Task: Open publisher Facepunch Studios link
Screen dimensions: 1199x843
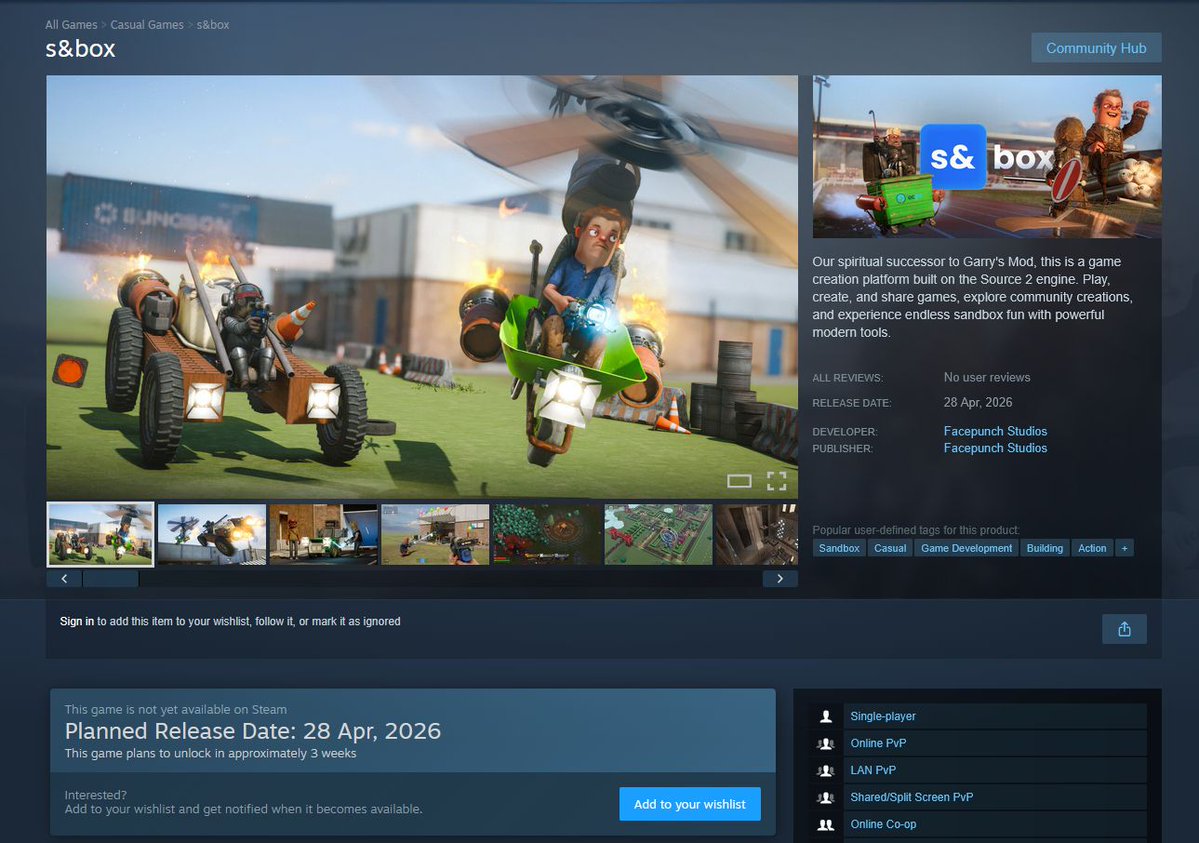Action: point(995,448)
